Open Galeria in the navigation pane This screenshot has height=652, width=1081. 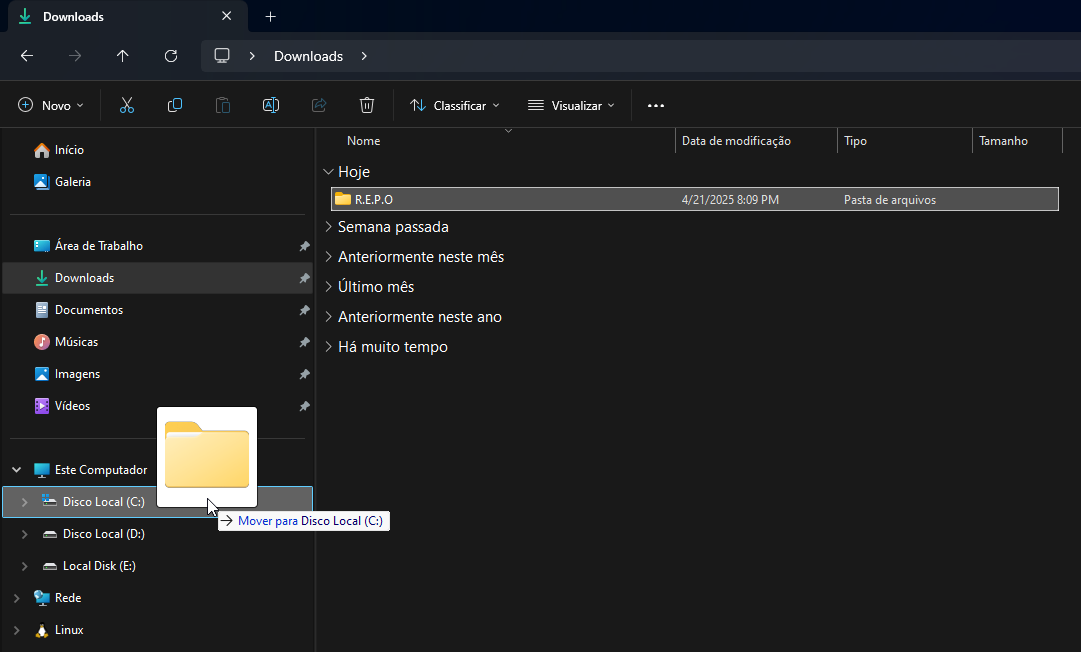click(x=72, y=182)
